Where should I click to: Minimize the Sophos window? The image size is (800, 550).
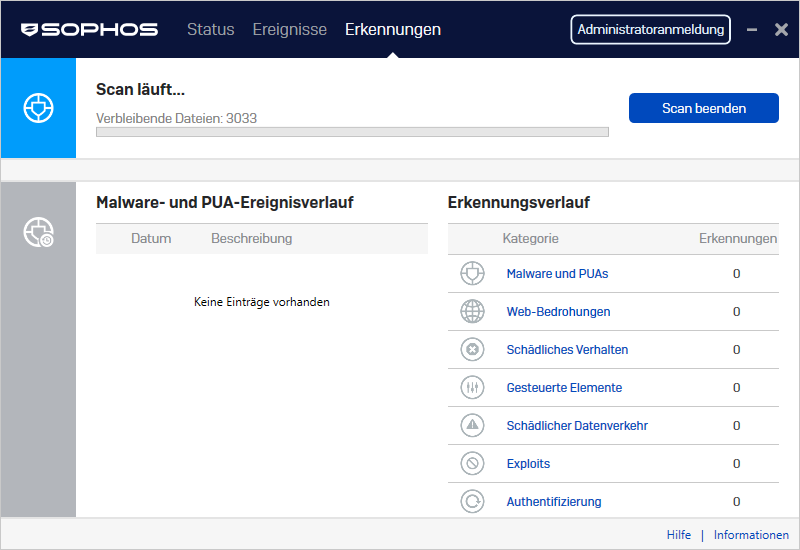click(x=752, y=30)
